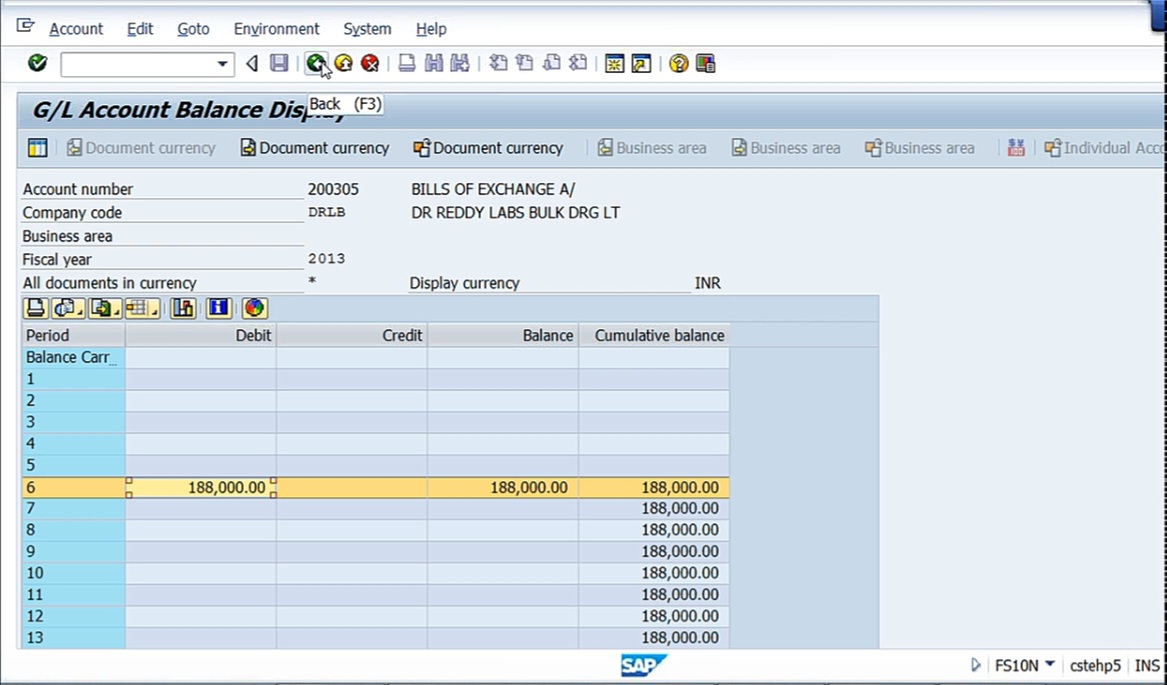
Task: Click the period 6 Balance cell
Action: pos(503,488)
